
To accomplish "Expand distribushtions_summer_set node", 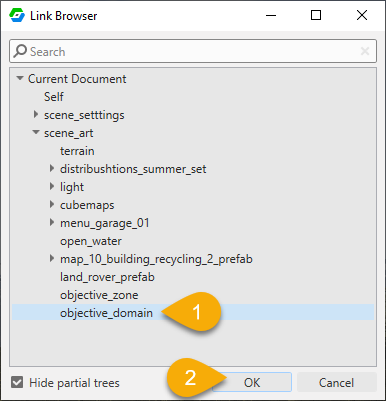I will point(52,168).
